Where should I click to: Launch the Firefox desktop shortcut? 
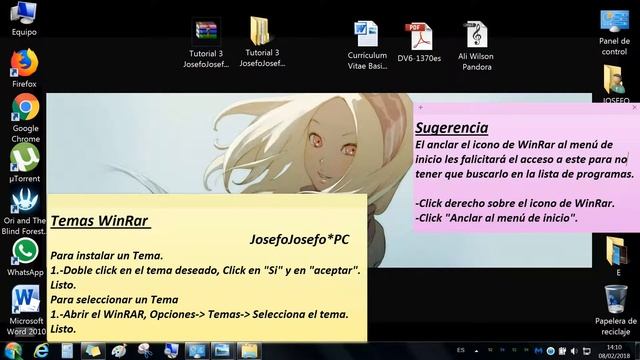coord(24,68)
